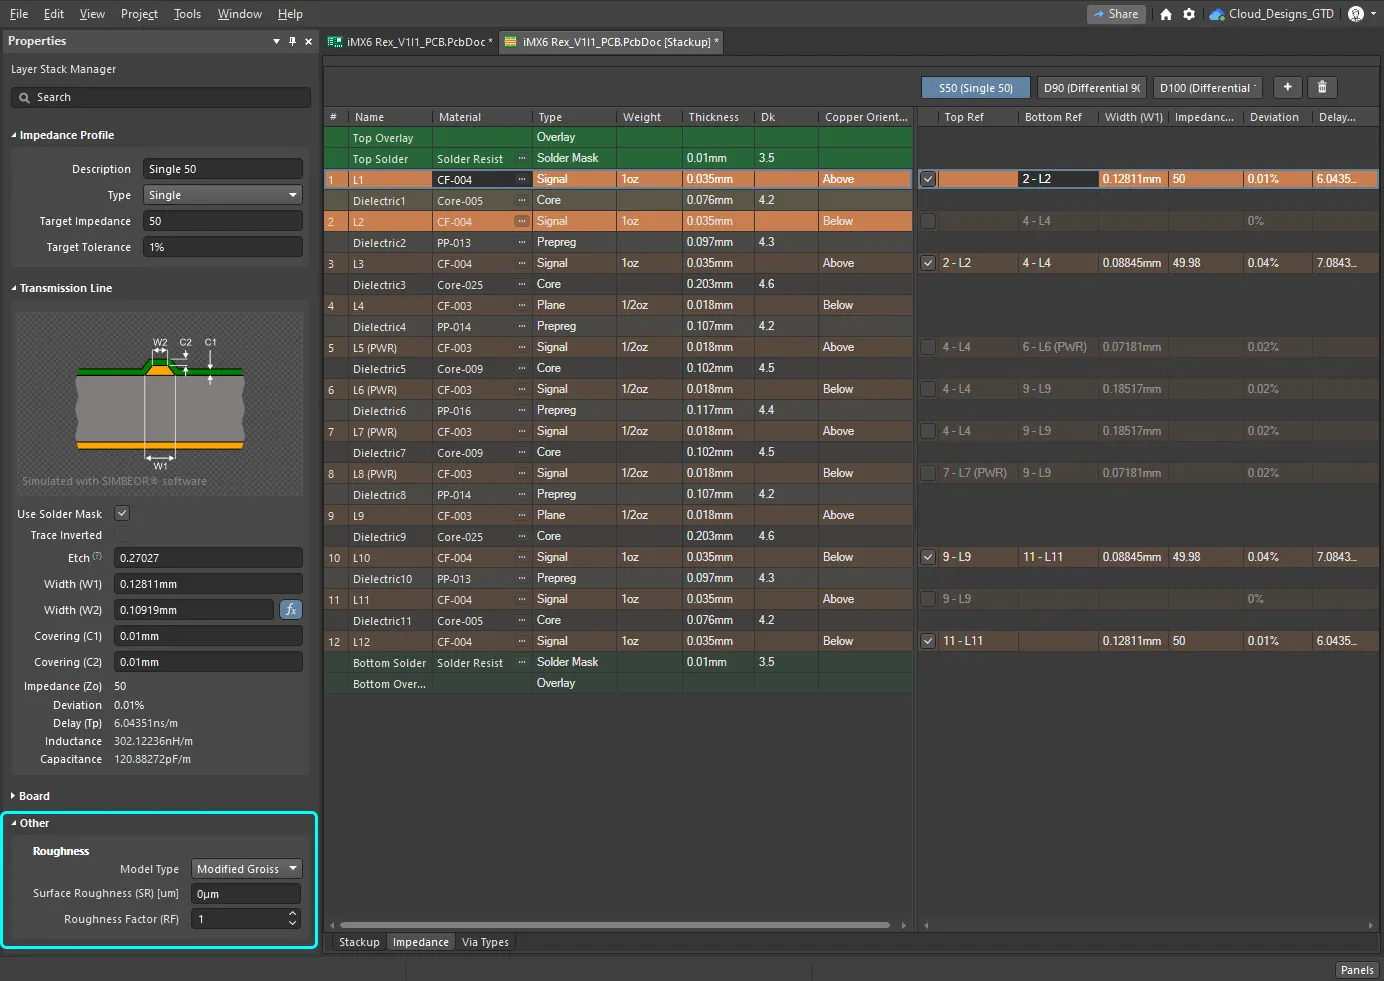Enable the Trace Inverted checkbox

coord(122,536)
